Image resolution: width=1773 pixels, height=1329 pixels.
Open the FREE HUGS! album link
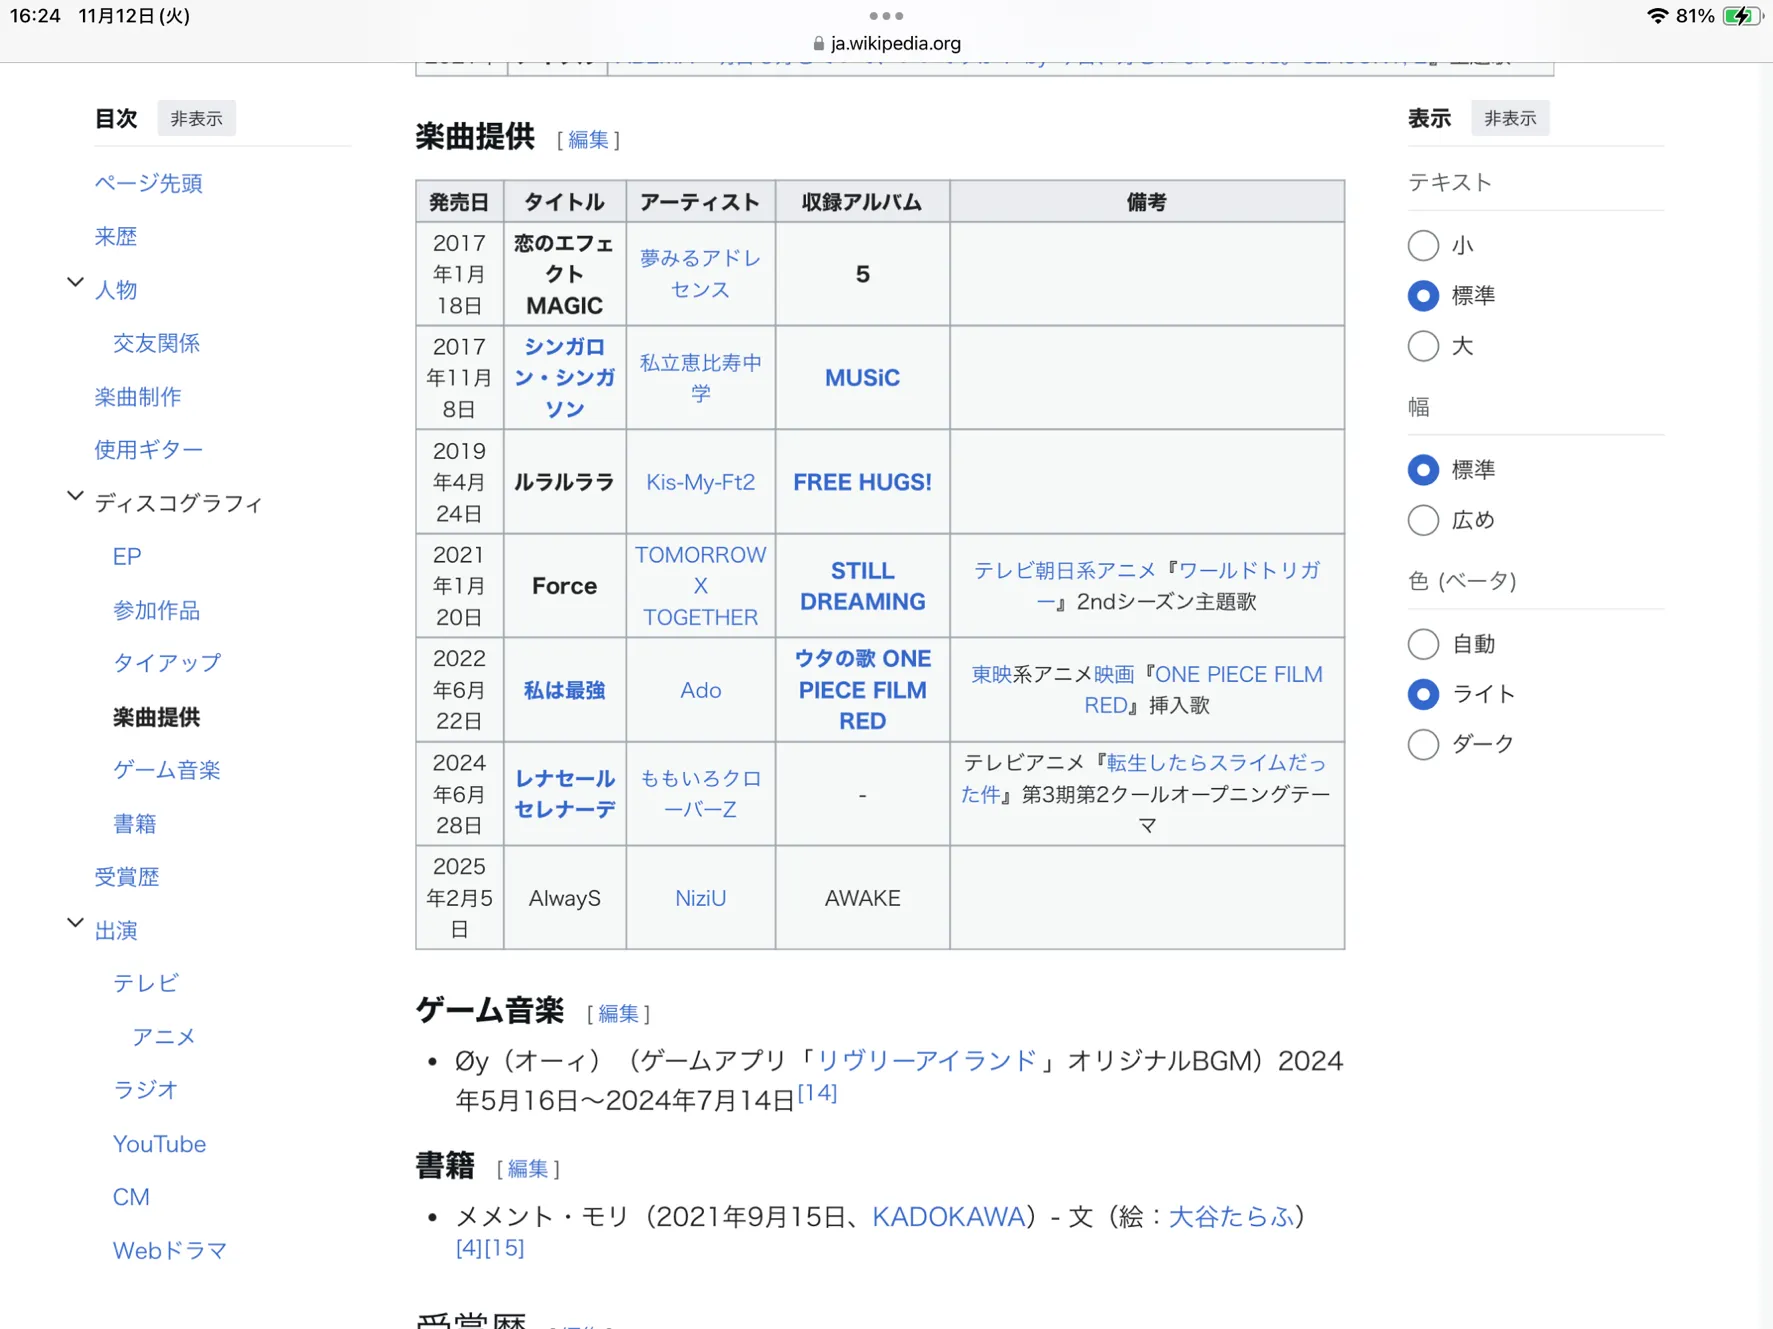[x=862, y=482]
